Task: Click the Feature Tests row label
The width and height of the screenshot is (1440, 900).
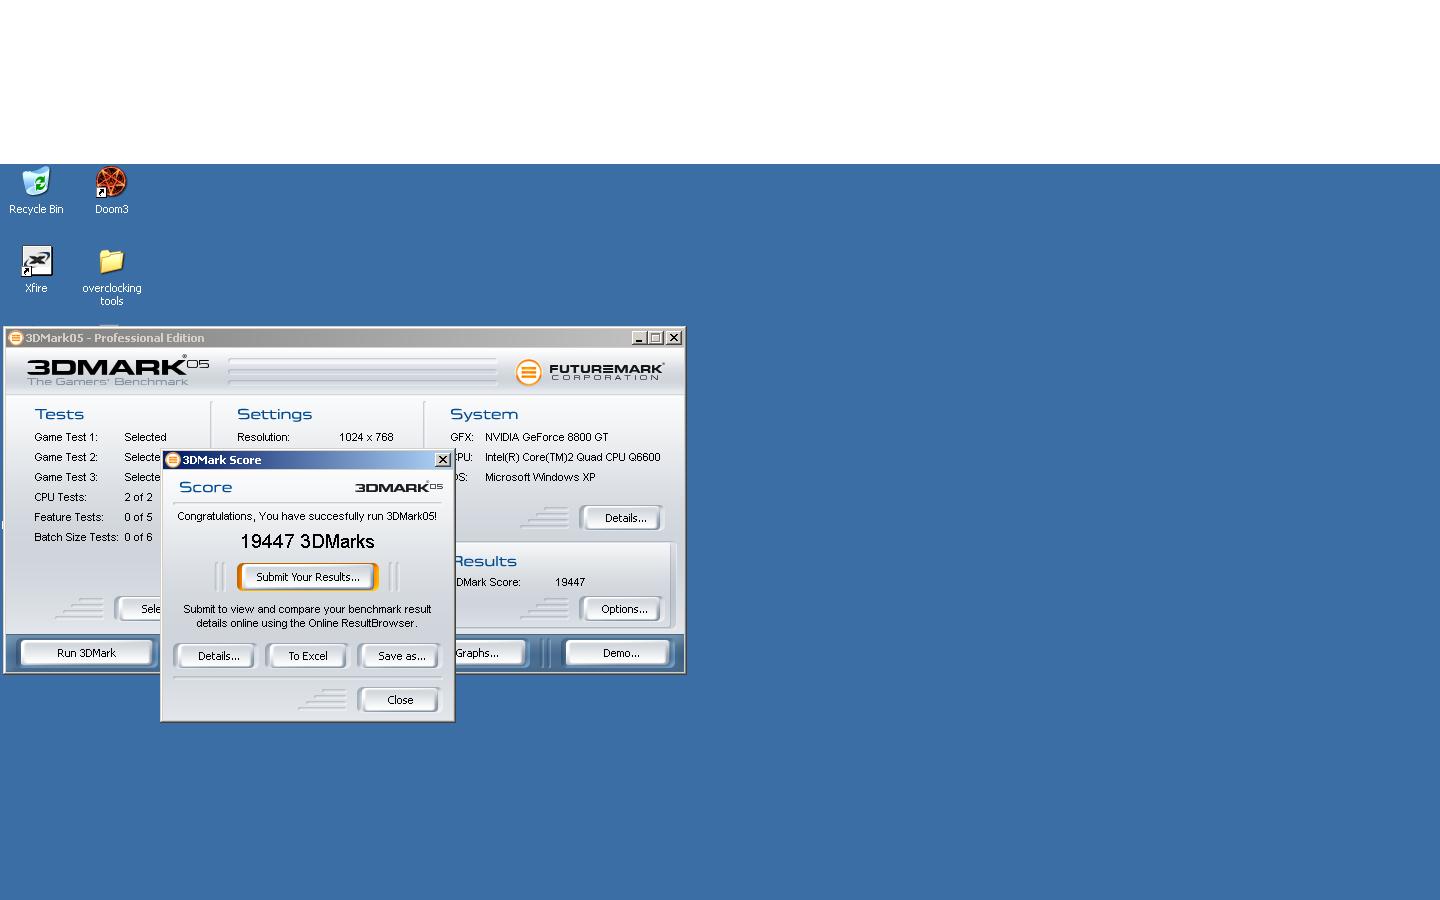Action: tap(69, 517)
